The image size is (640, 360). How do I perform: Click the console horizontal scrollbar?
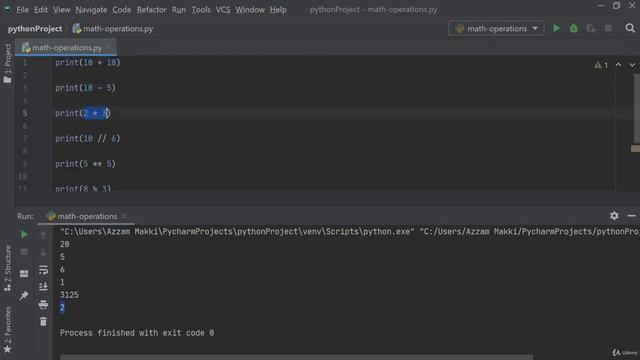pos(296,357)
